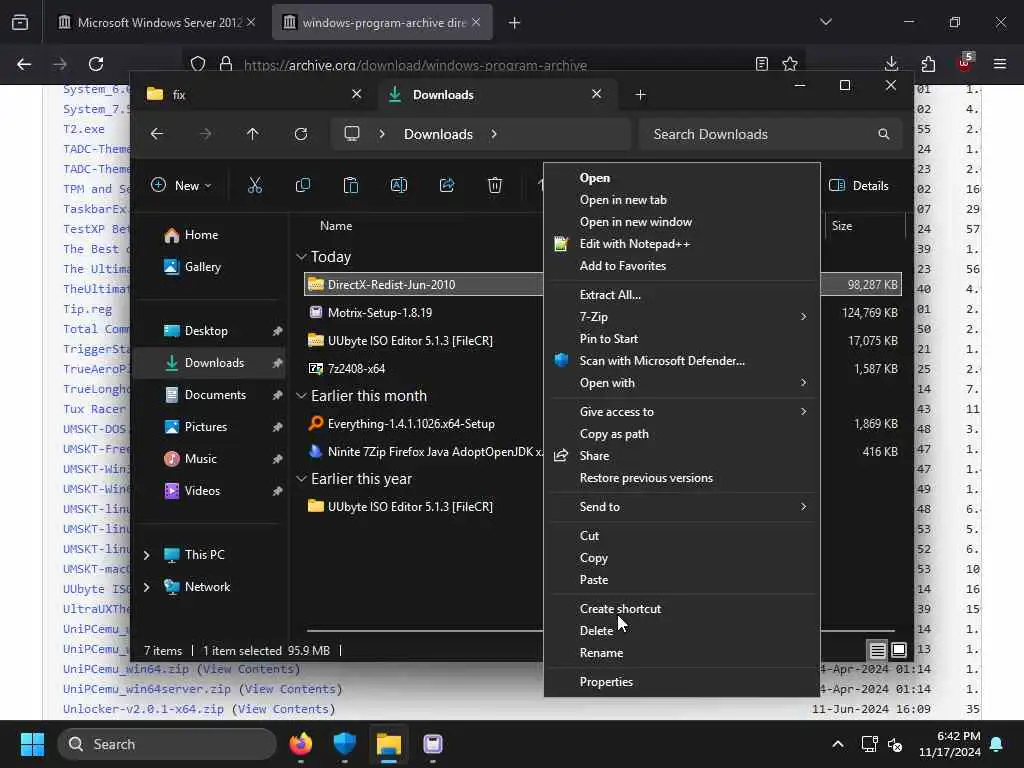
Task: Reload the Firefox page
Action: click(96, 64)
